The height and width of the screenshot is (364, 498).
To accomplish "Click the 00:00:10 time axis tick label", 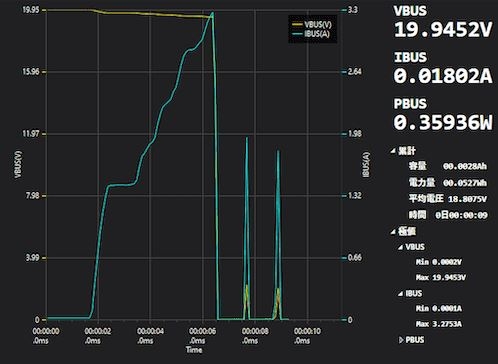I will click(307, 336).
